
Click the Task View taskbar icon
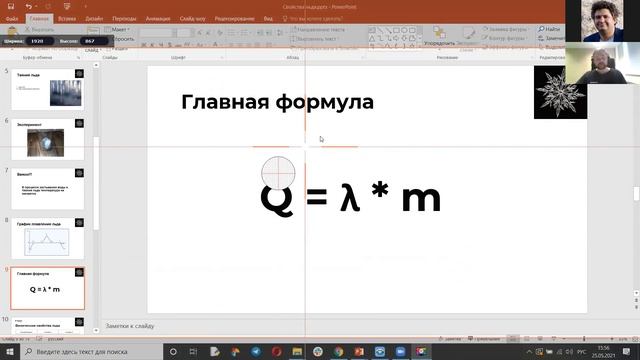193,351
